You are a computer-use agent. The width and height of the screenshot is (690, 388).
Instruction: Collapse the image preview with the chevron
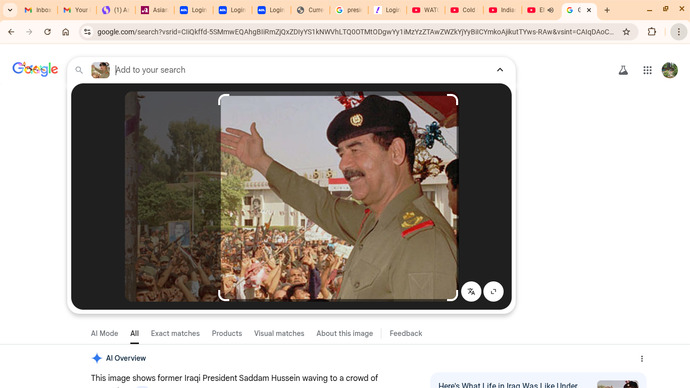(500, 70)
